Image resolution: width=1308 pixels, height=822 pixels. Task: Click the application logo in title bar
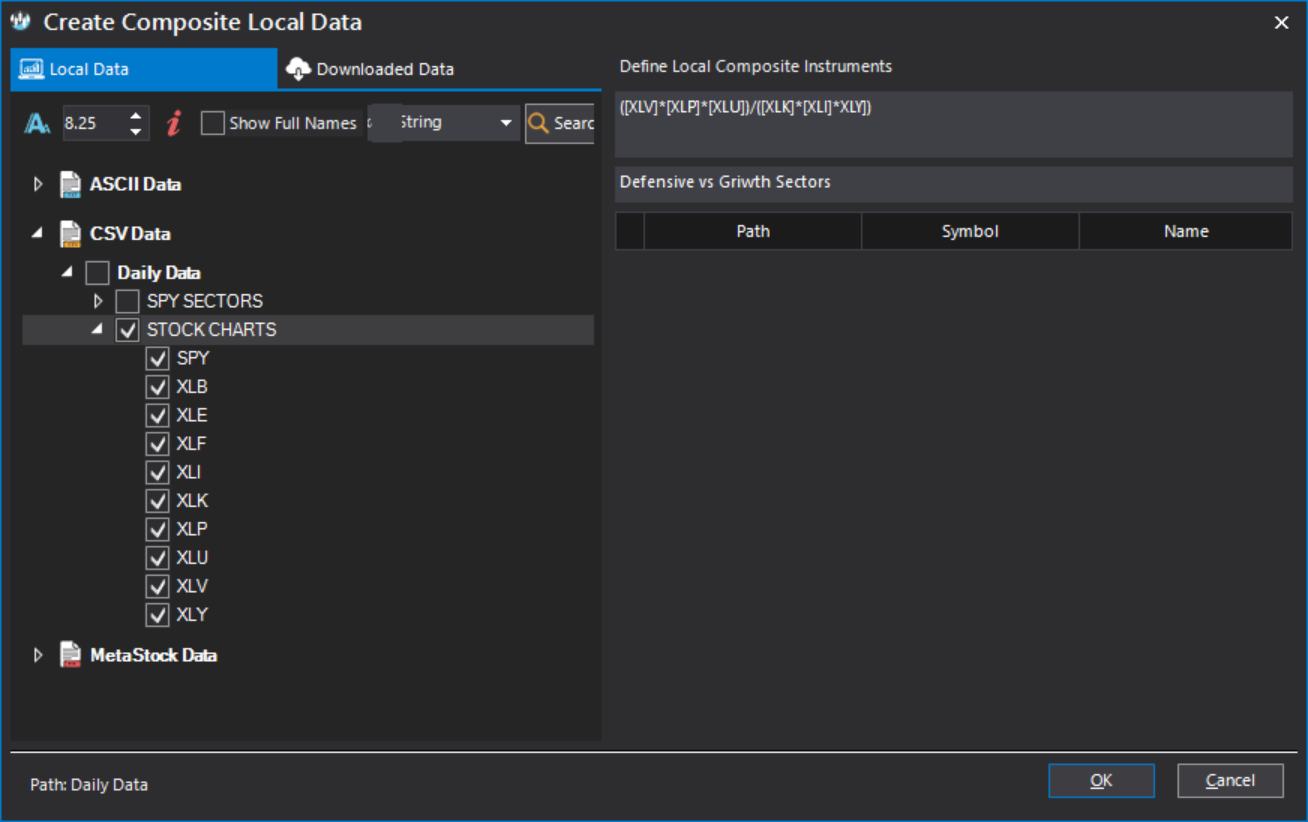click(x=21, y=21)
